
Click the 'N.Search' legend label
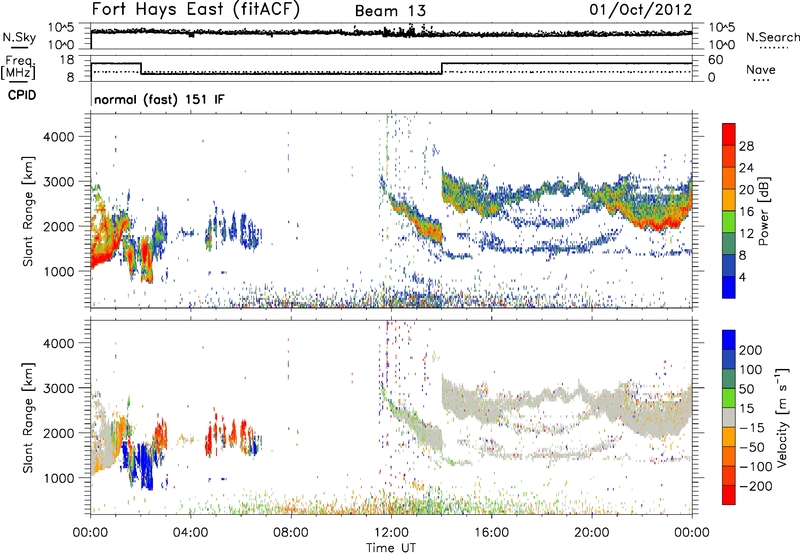pos(773,37)
